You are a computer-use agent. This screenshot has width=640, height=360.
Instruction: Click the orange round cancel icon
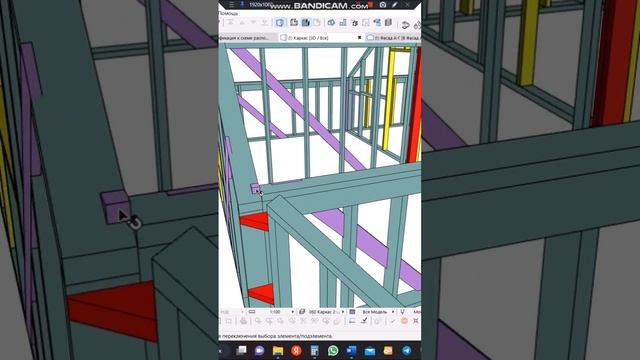(x=404, y=321)
